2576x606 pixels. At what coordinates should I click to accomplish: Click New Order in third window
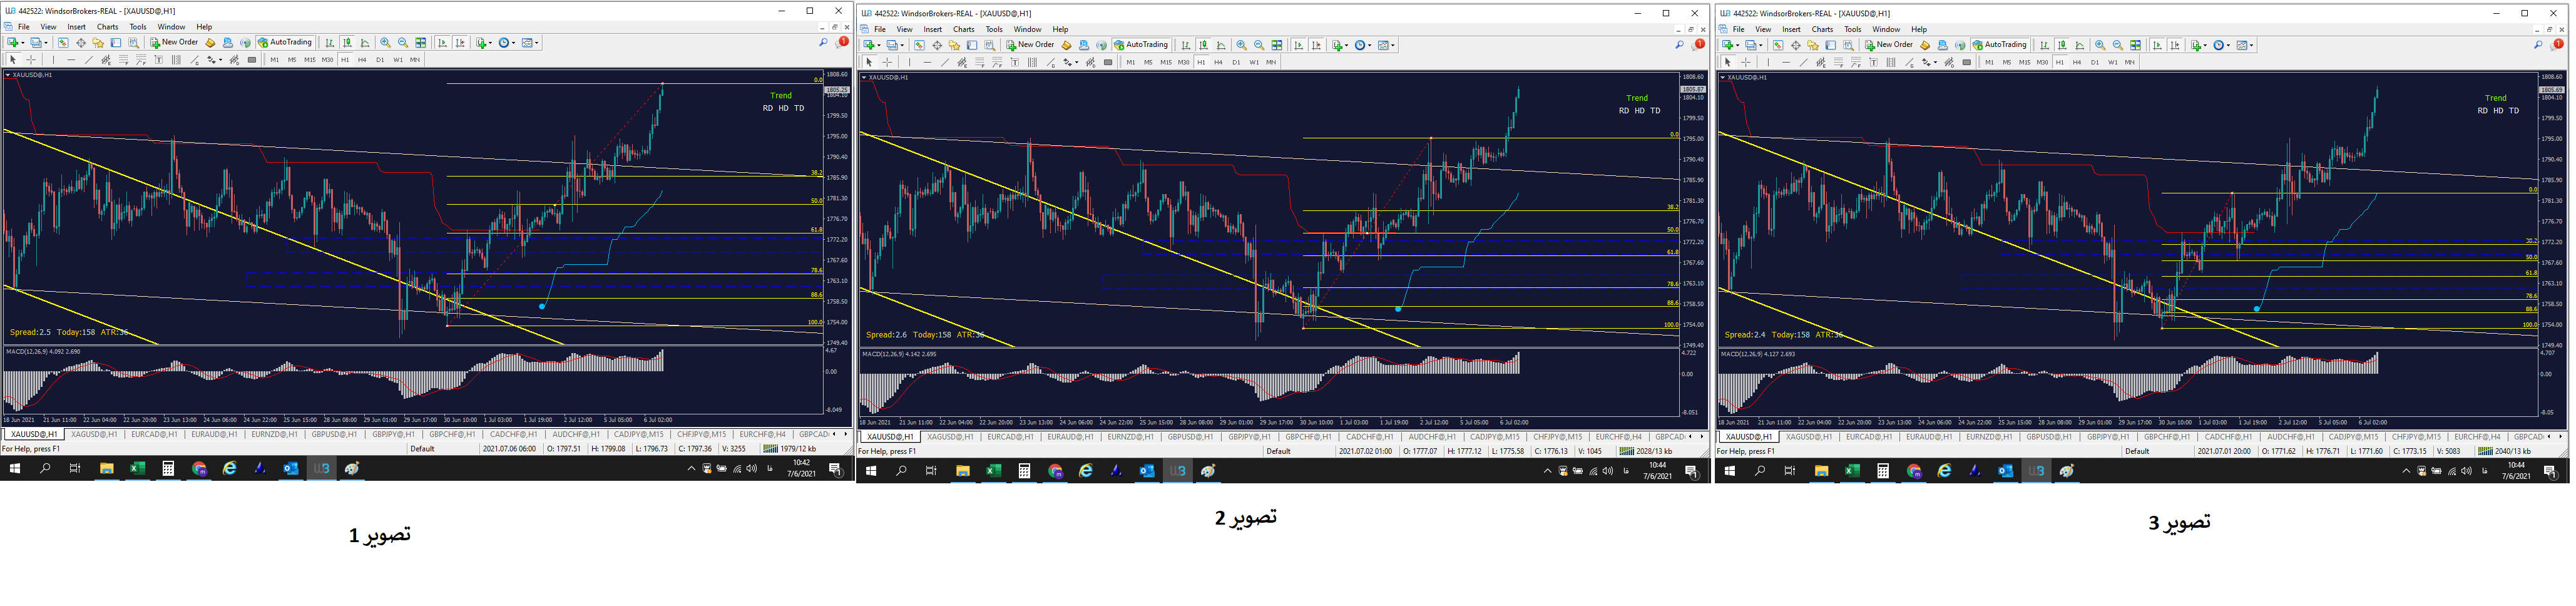click(1889, 45)
